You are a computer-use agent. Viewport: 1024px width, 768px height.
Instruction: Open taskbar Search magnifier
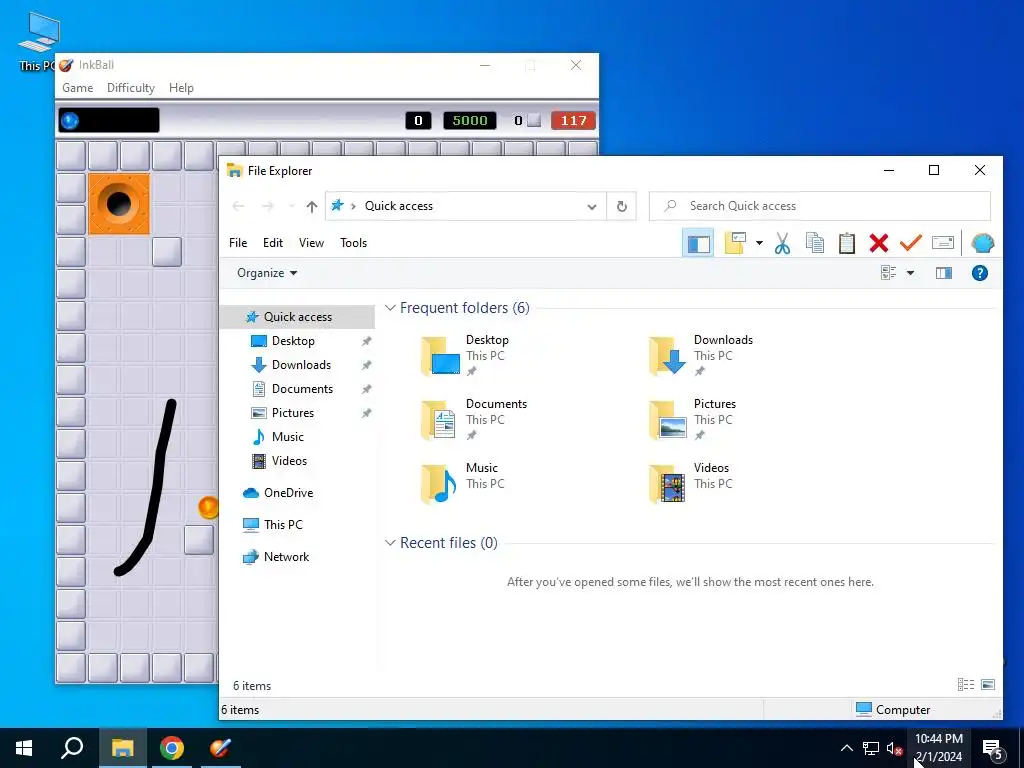pos(72,748)
